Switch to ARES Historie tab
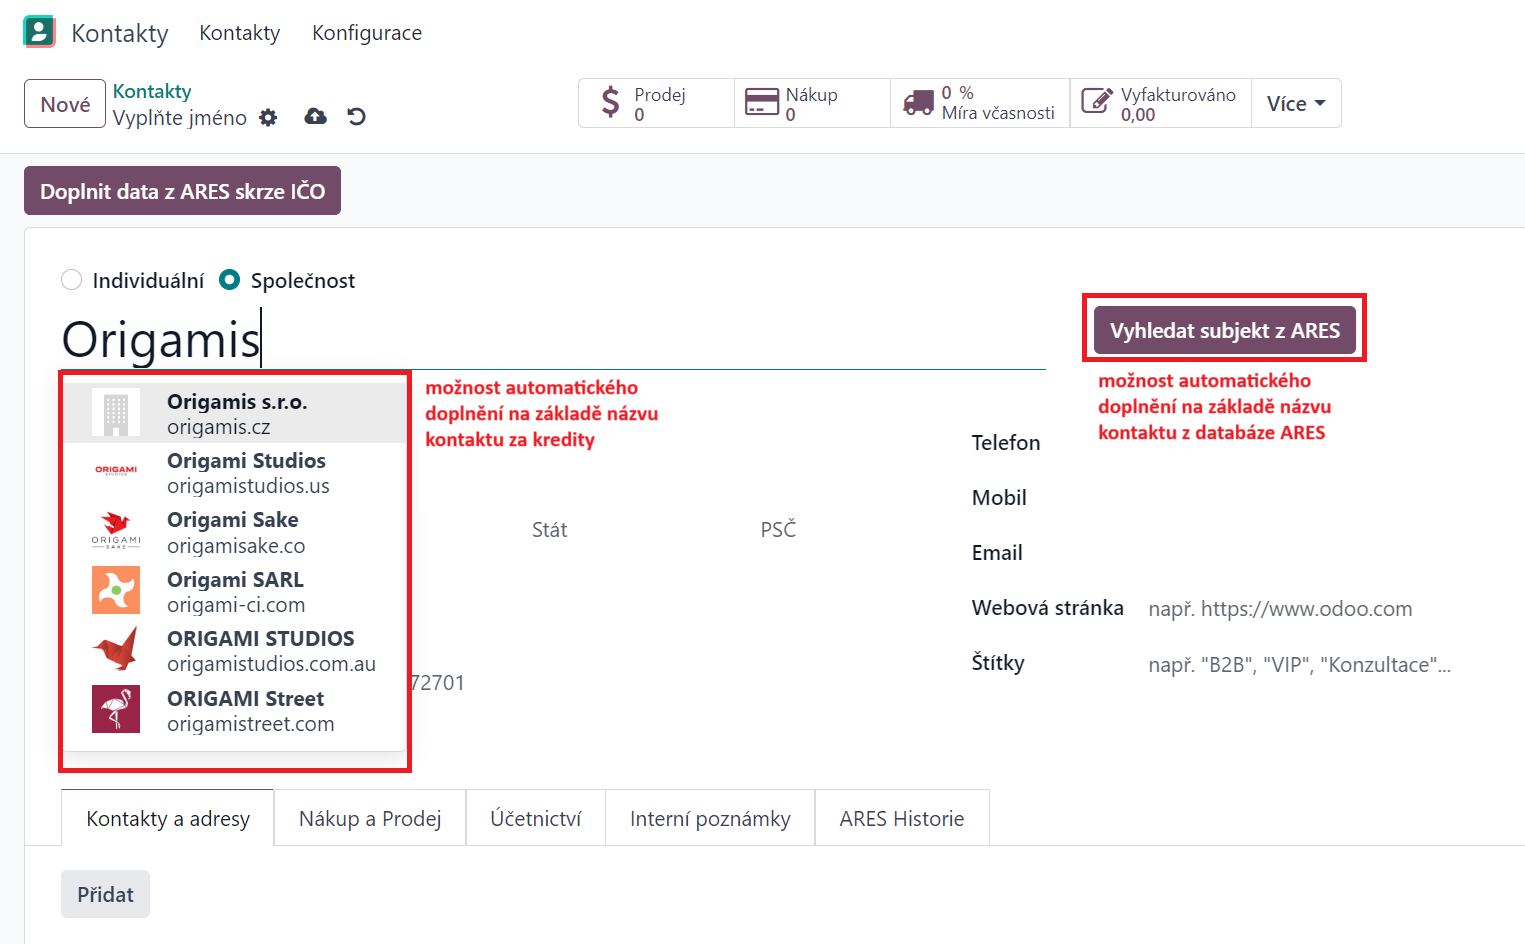The height and width of the screenshot is (944, 1525). (902, 818)
